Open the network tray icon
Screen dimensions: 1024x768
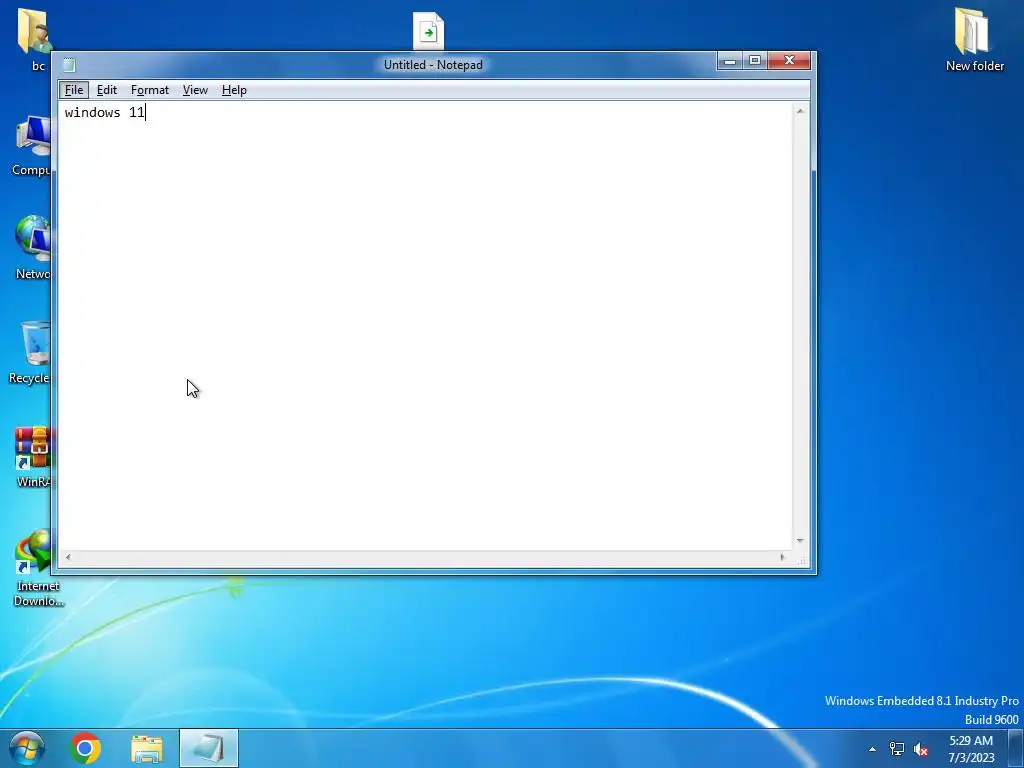(x=897, y=749)
